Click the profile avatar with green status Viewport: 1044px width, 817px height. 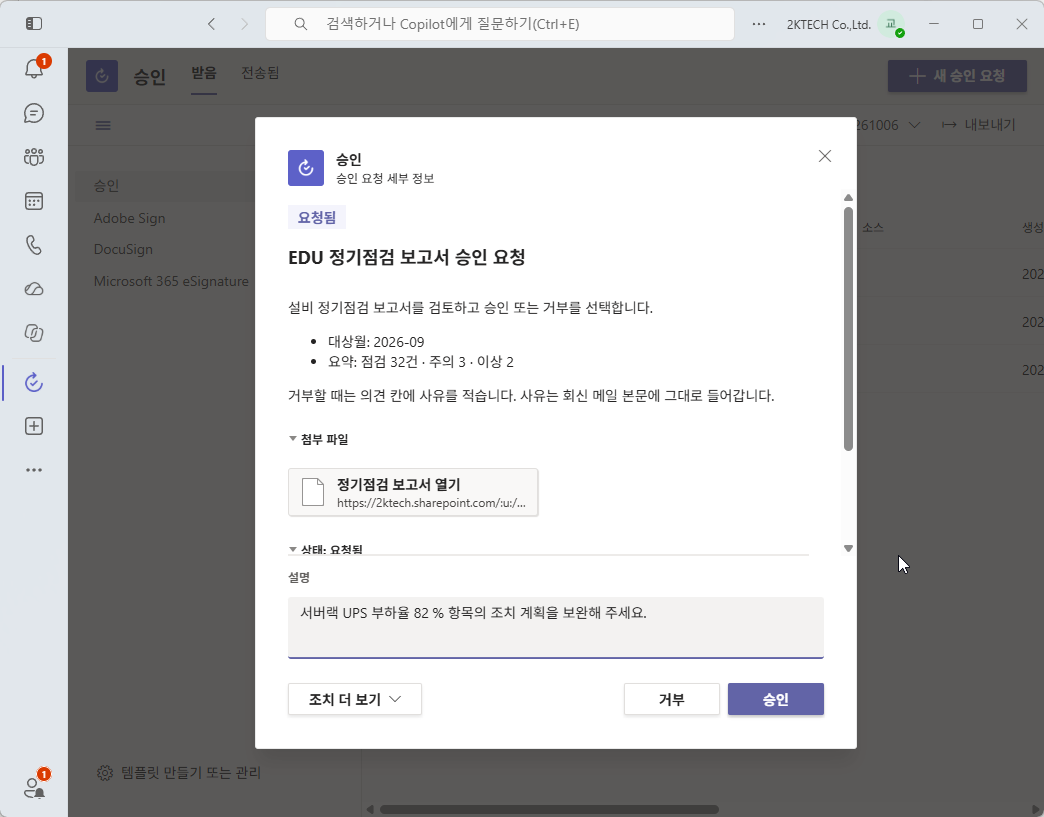[892, 25]
